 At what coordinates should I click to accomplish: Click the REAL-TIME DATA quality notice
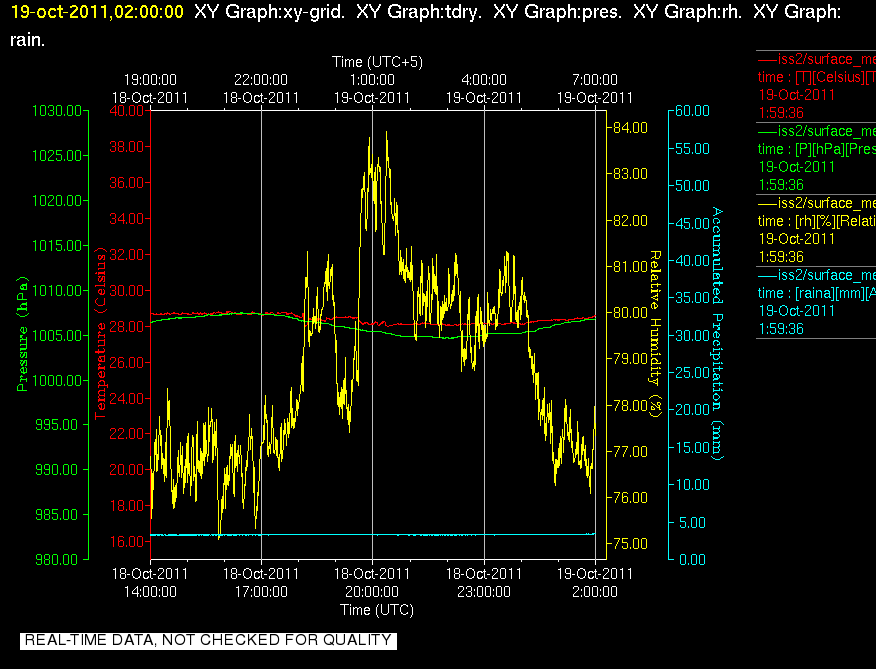pos(208,640)
